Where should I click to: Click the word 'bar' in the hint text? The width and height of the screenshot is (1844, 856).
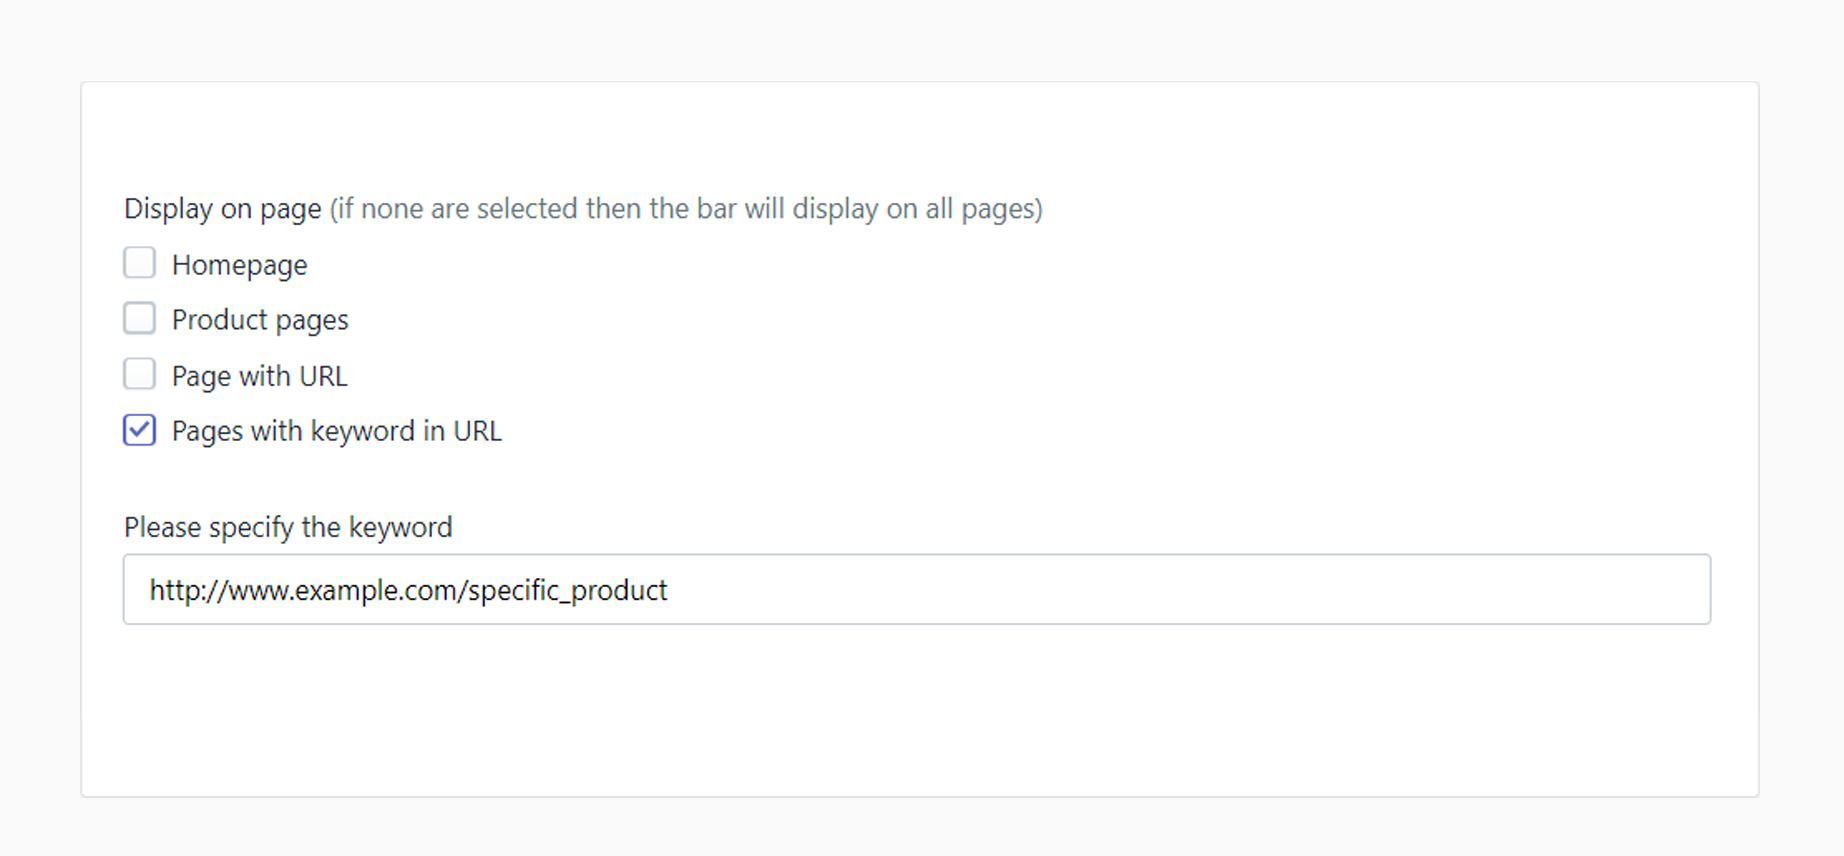716,209
